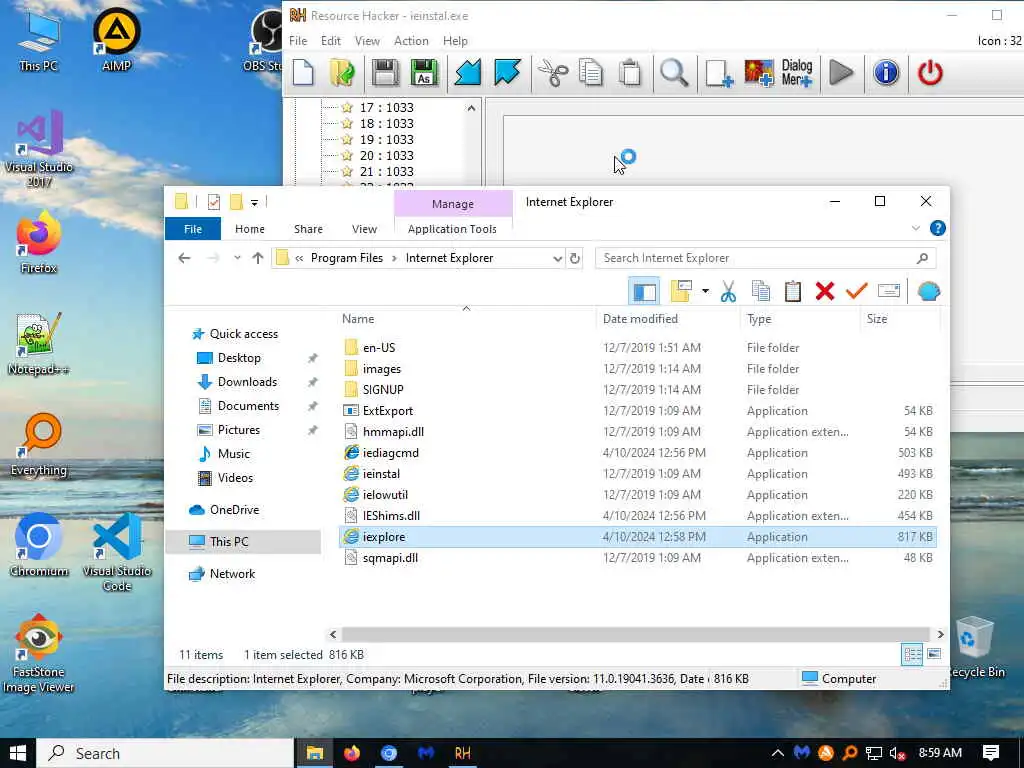The image size is (1024, 768).
Task: Click Save As icon in Resource Hacker
Action: click(423, 72)
